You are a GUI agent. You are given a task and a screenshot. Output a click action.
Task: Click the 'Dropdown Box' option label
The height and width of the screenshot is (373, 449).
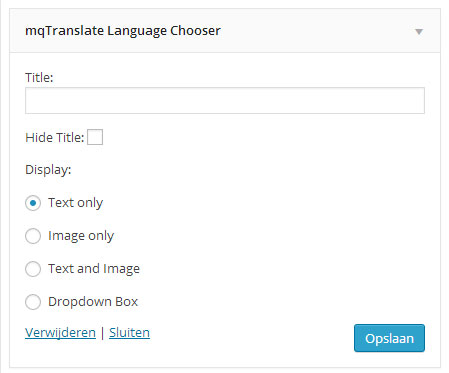93,301
